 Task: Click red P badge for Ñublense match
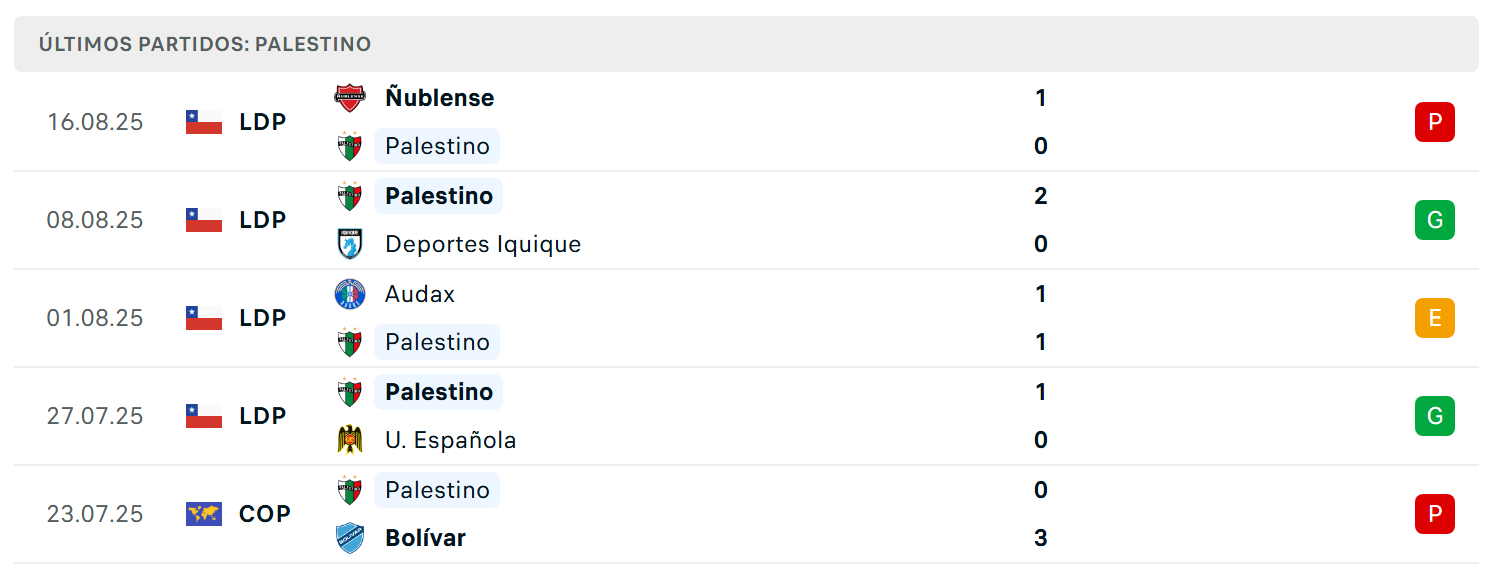[x=1435, y=122]
